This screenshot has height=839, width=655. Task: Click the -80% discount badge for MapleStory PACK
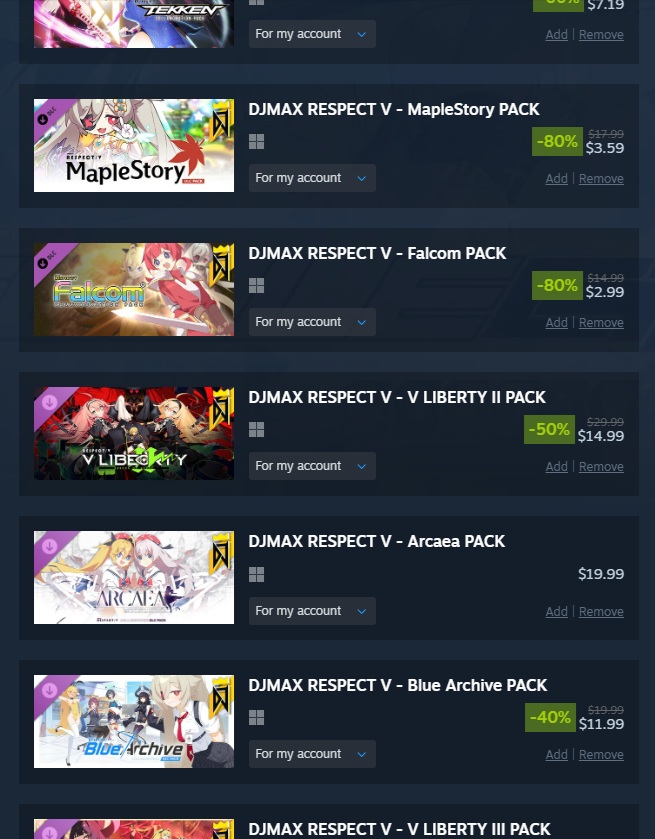(x=557, y=142)
